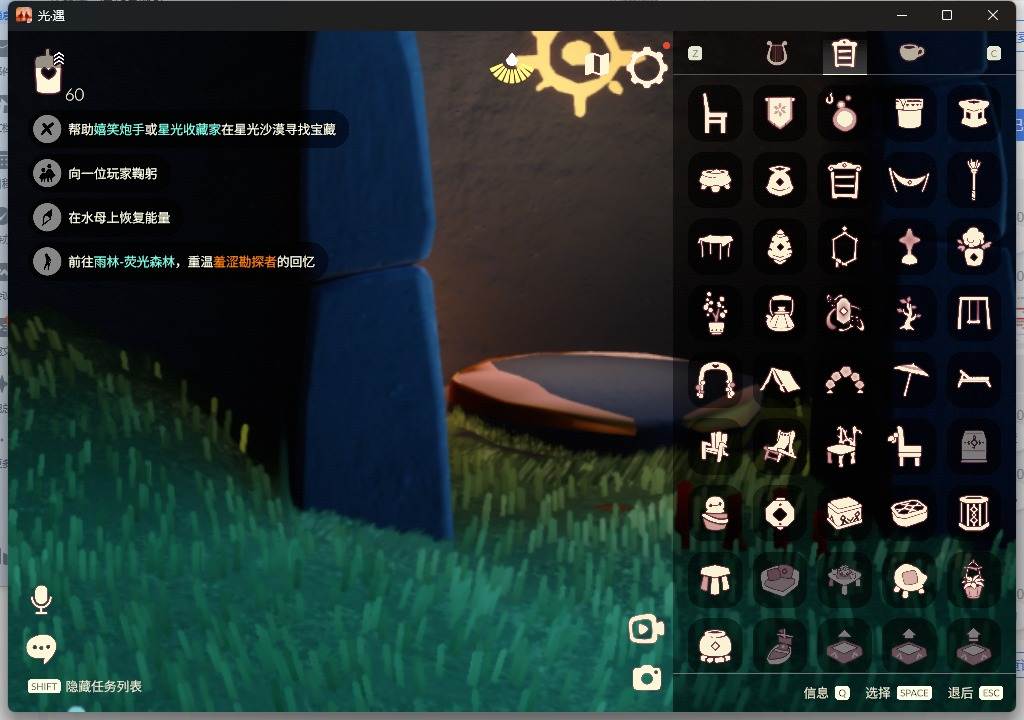Select the standing torch broom item
Image resolution: width=1024 pixels, height=720 pixels.
coord(974,180)
